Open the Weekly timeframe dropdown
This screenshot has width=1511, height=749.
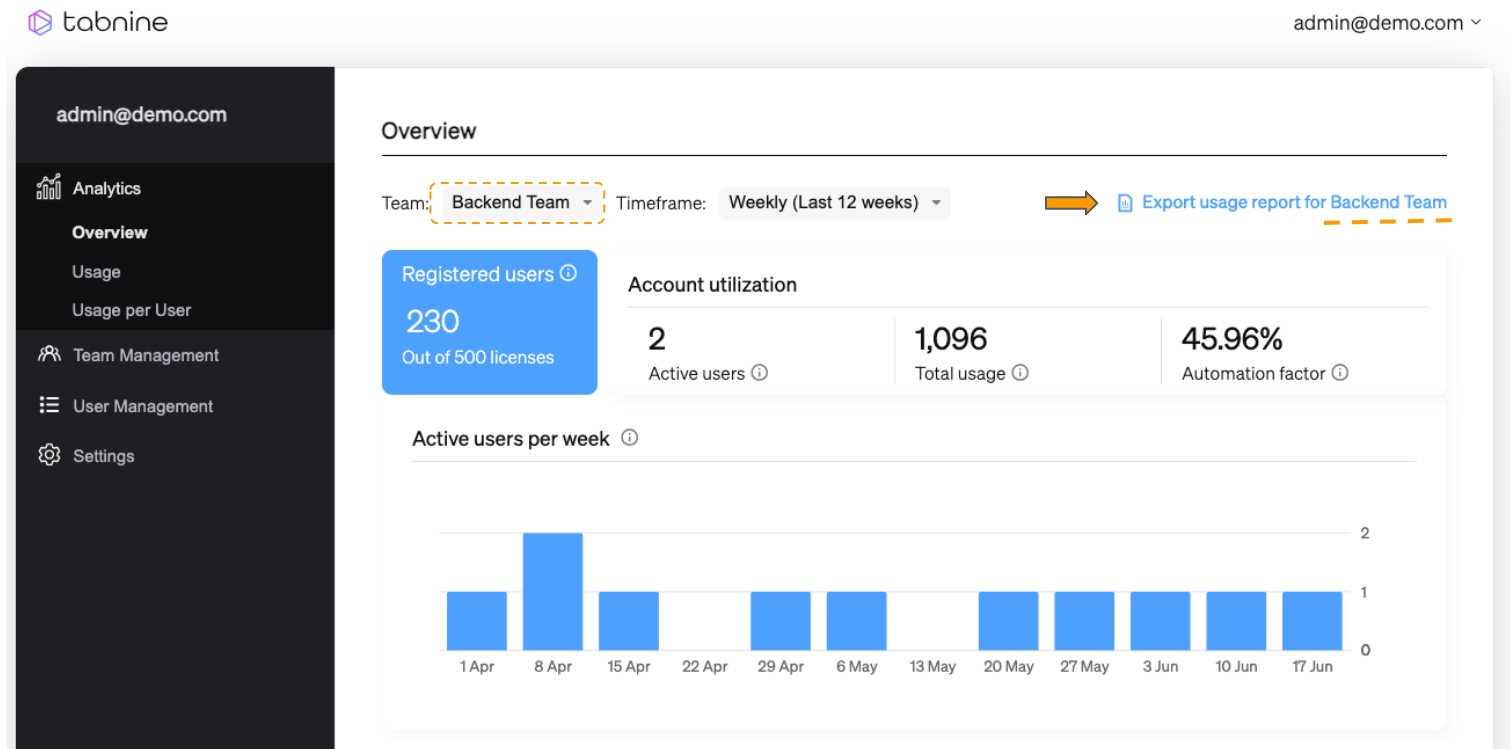point(834,203)
